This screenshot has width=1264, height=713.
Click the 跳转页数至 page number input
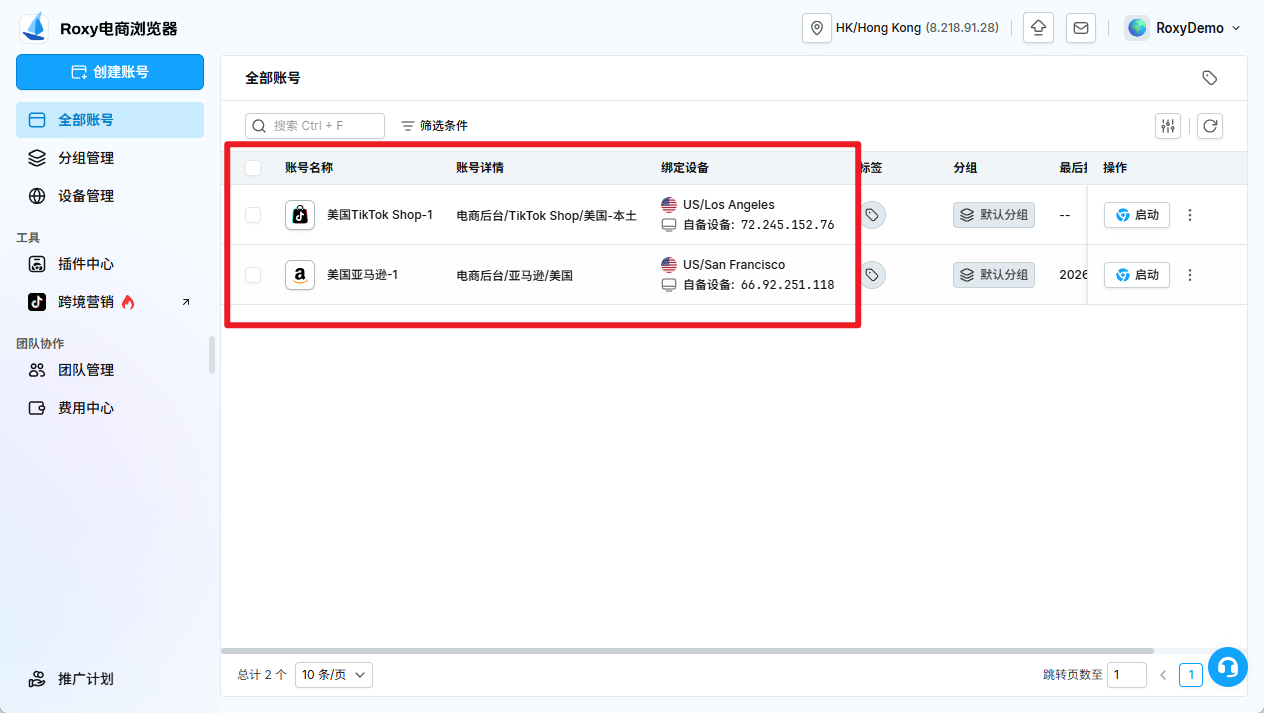(x=1128, y=675)
